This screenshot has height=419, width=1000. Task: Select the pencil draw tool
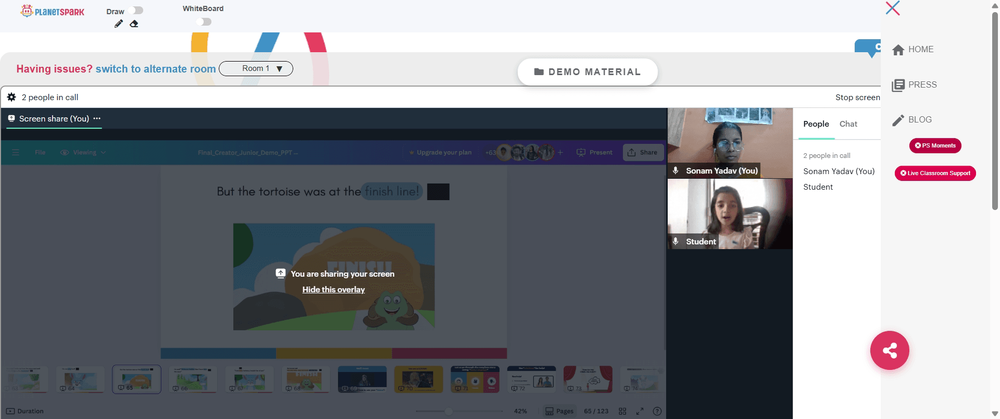click(x=119, y=24)
